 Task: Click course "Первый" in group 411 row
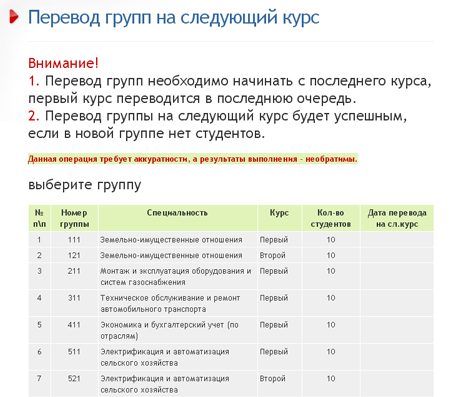(274, 325)
